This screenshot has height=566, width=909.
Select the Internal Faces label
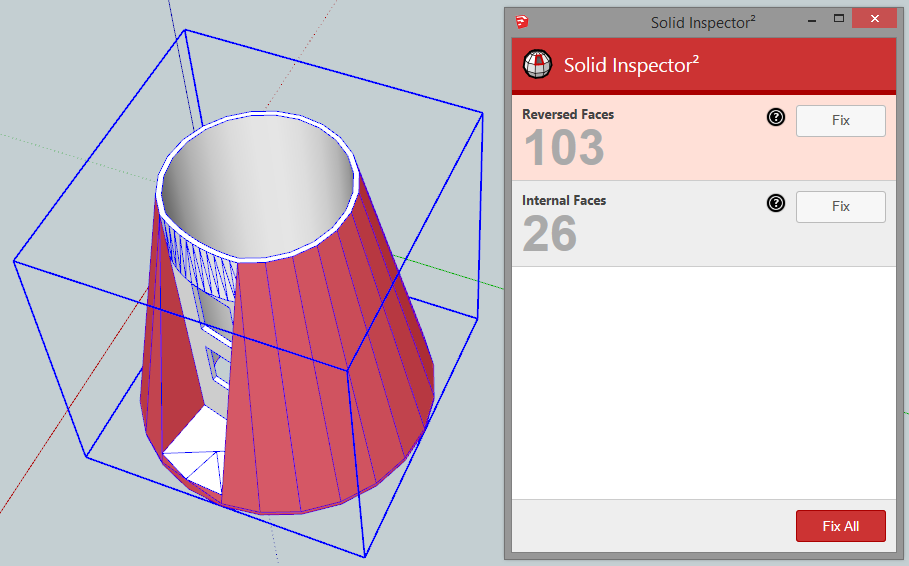(564, 200)
